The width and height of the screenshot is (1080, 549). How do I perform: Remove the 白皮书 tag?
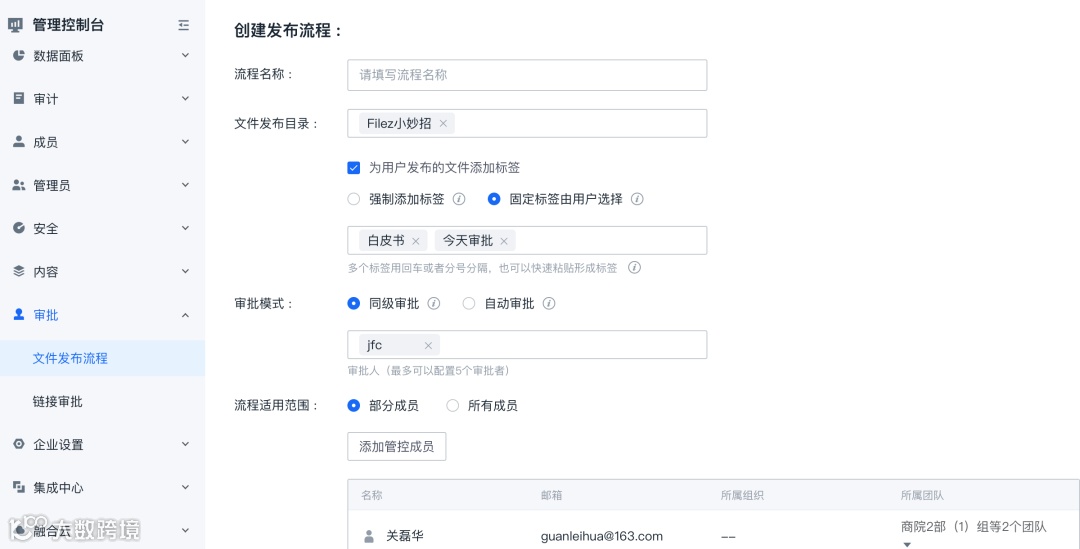(416, 241)
